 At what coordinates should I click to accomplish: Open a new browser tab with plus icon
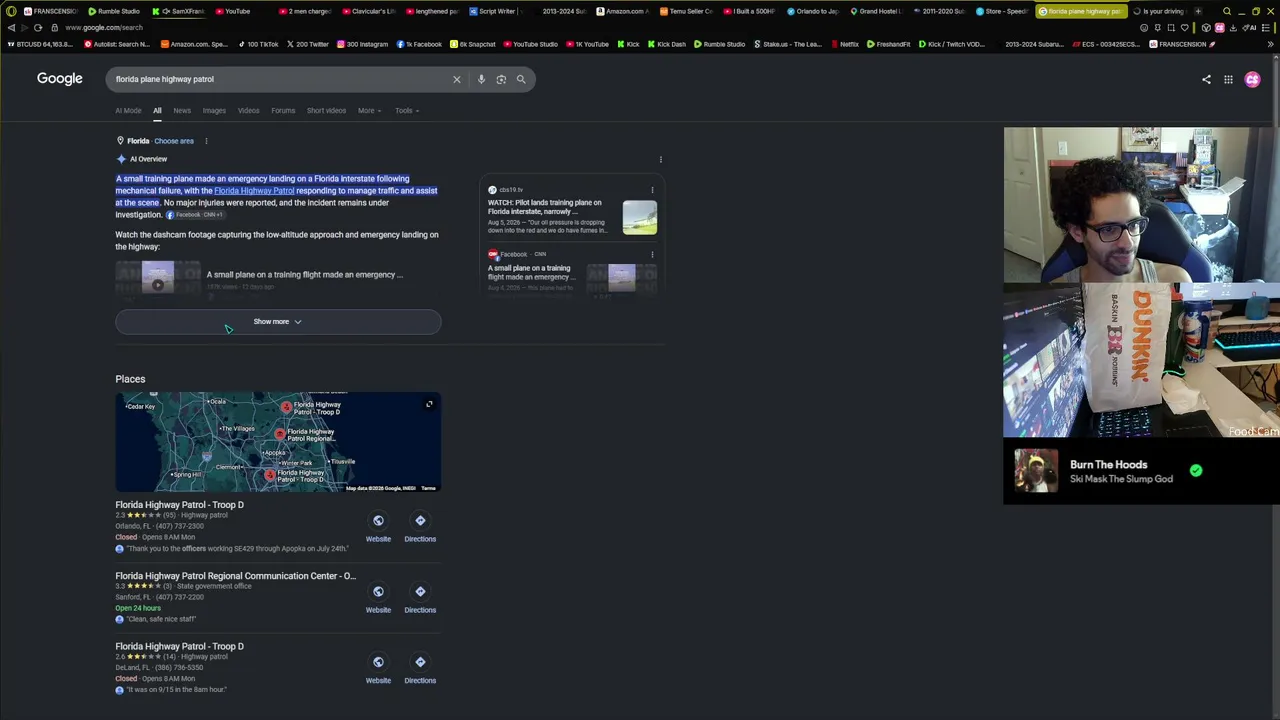point(1198,11)
